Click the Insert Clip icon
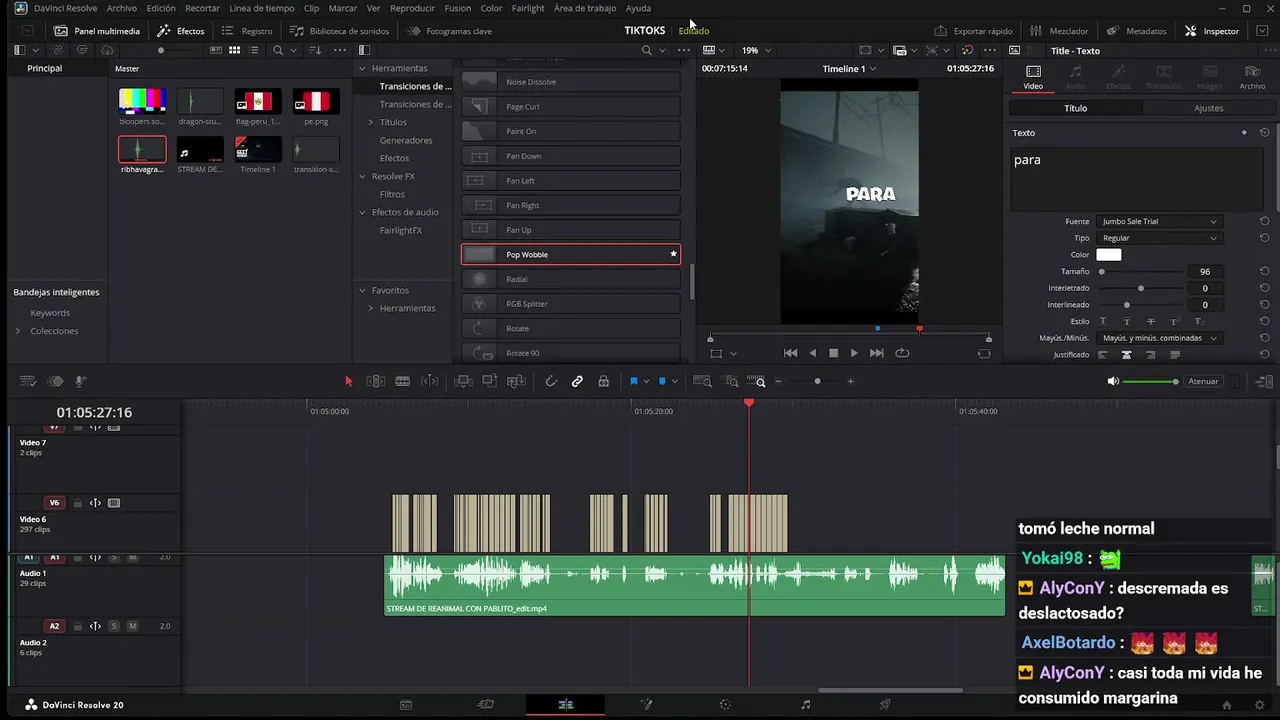Viewport: 1280px width, 720px height. click(x=463, y=381)
